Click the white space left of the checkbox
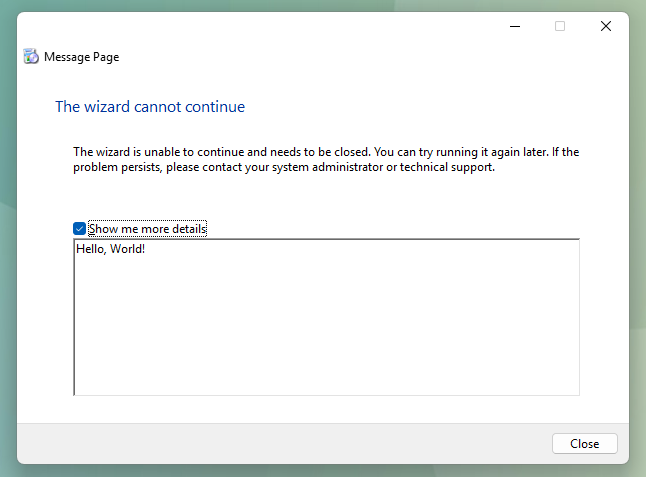Image resolution: width=646 pixels, height=477 pixels. (x=45, y=229)
